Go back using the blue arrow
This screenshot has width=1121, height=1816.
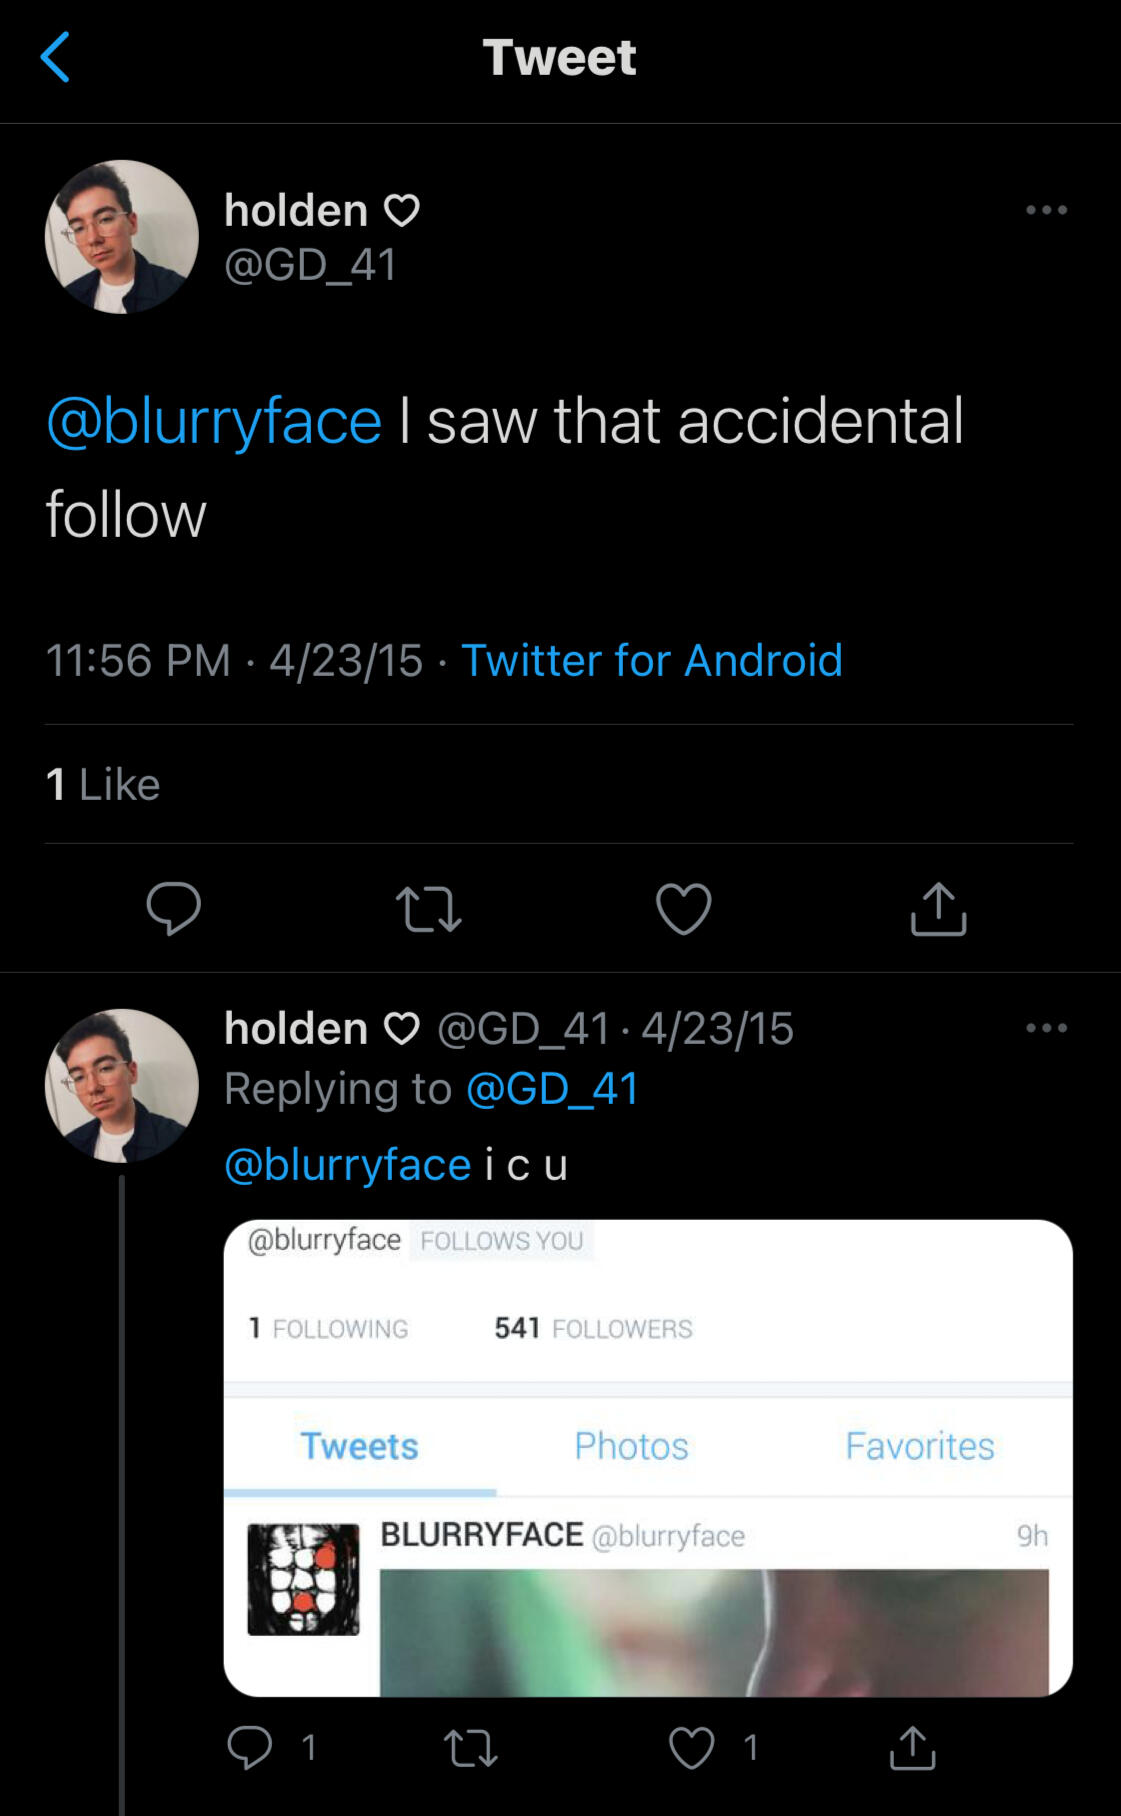coord(55,57)
